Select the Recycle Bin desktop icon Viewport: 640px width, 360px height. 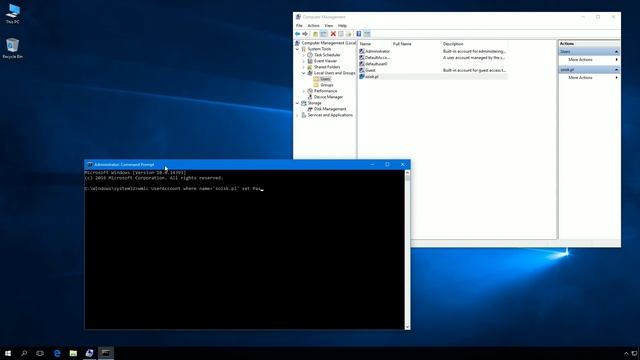click(13, 48)
